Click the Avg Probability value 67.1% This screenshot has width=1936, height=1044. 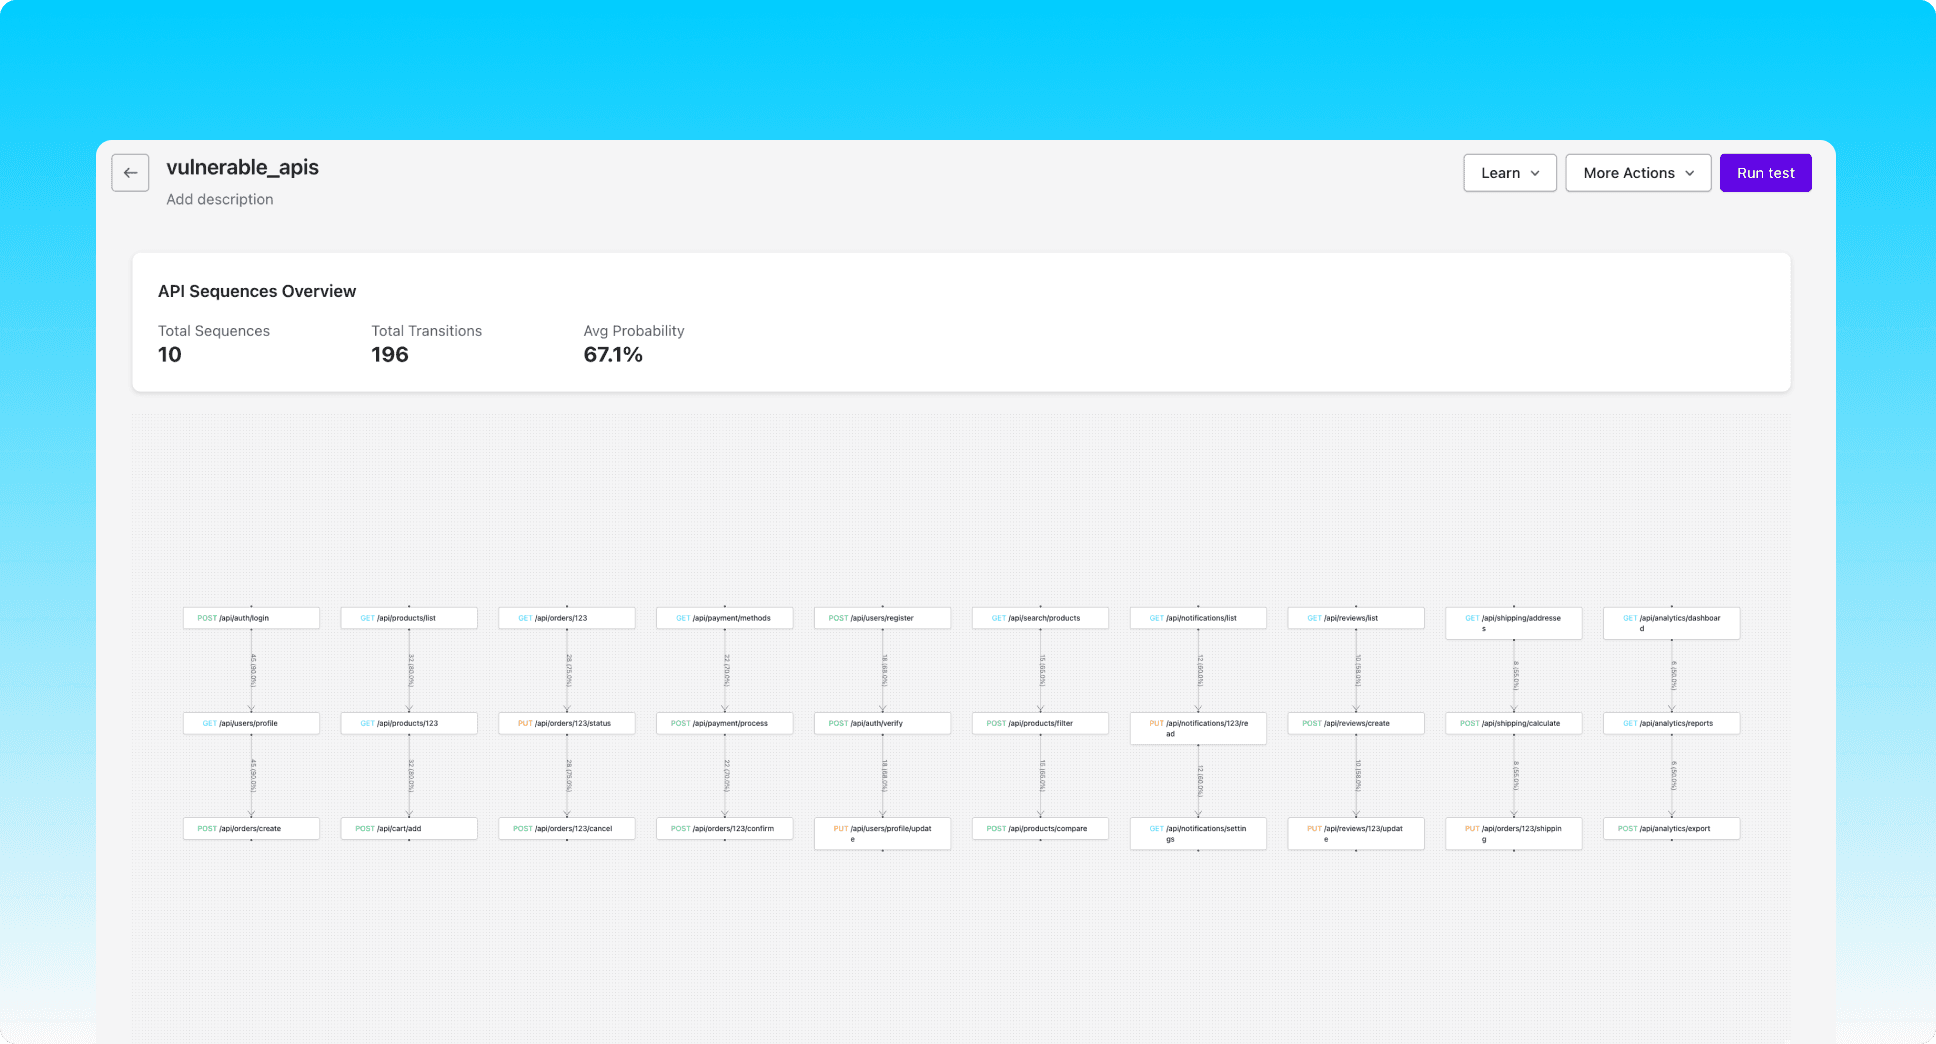(x=613, y=355)
